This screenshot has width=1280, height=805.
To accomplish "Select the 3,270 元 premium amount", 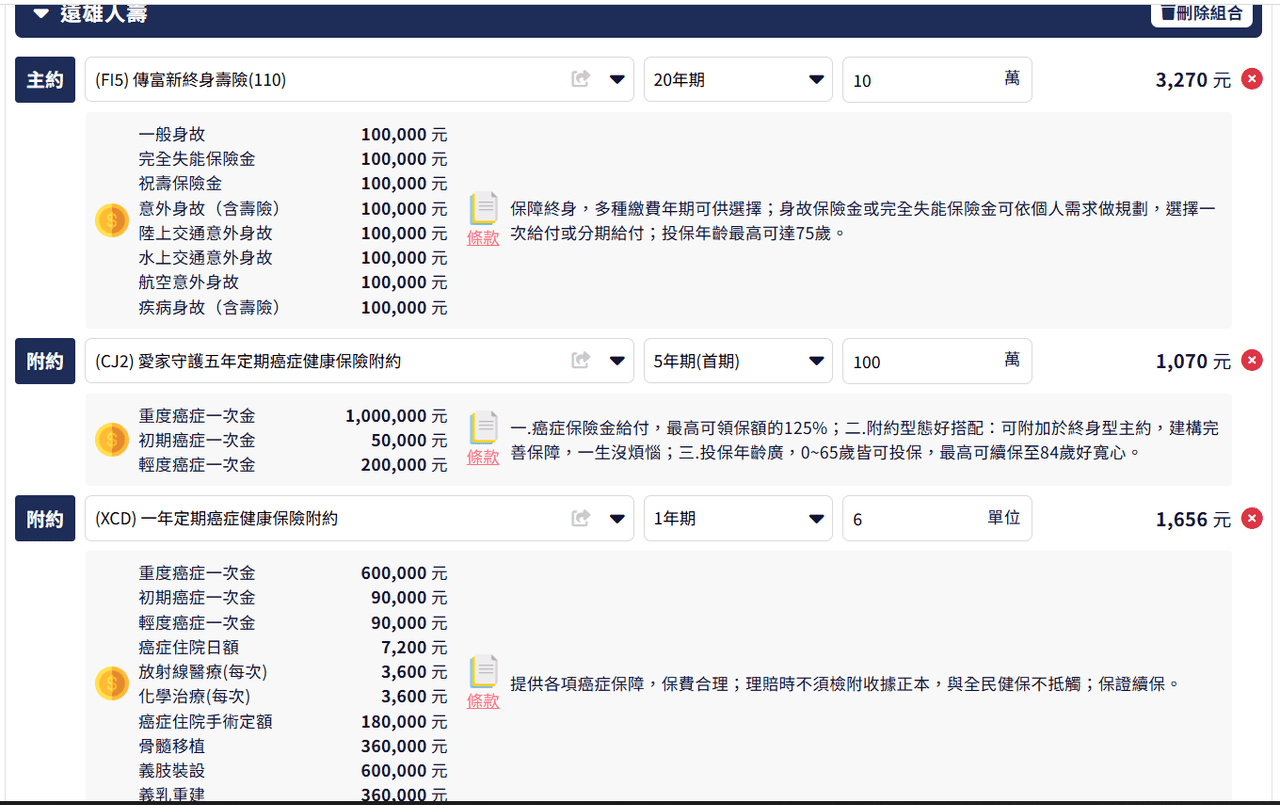I will (1193, 80).
